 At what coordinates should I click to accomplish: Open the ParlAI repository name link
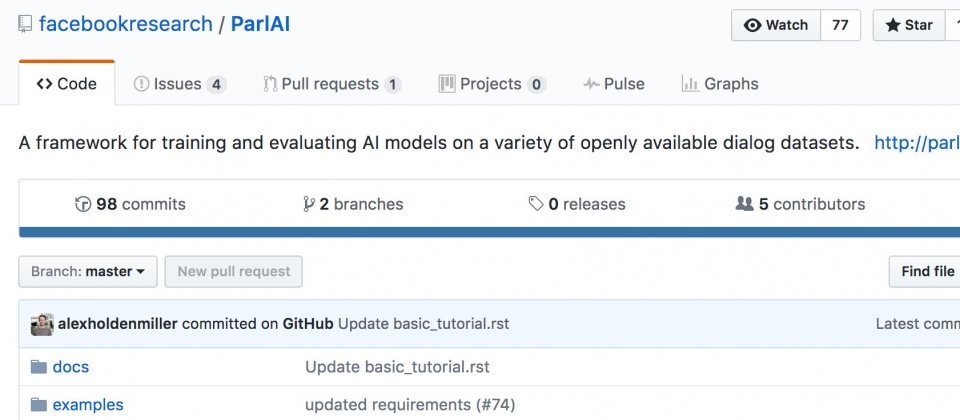click(260, 24)
